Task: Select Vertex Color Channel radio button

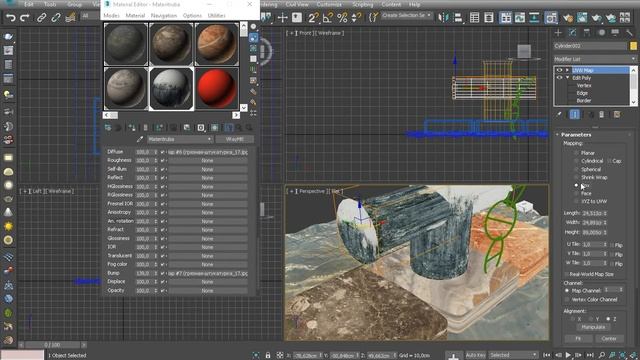Action: (567, 300)
